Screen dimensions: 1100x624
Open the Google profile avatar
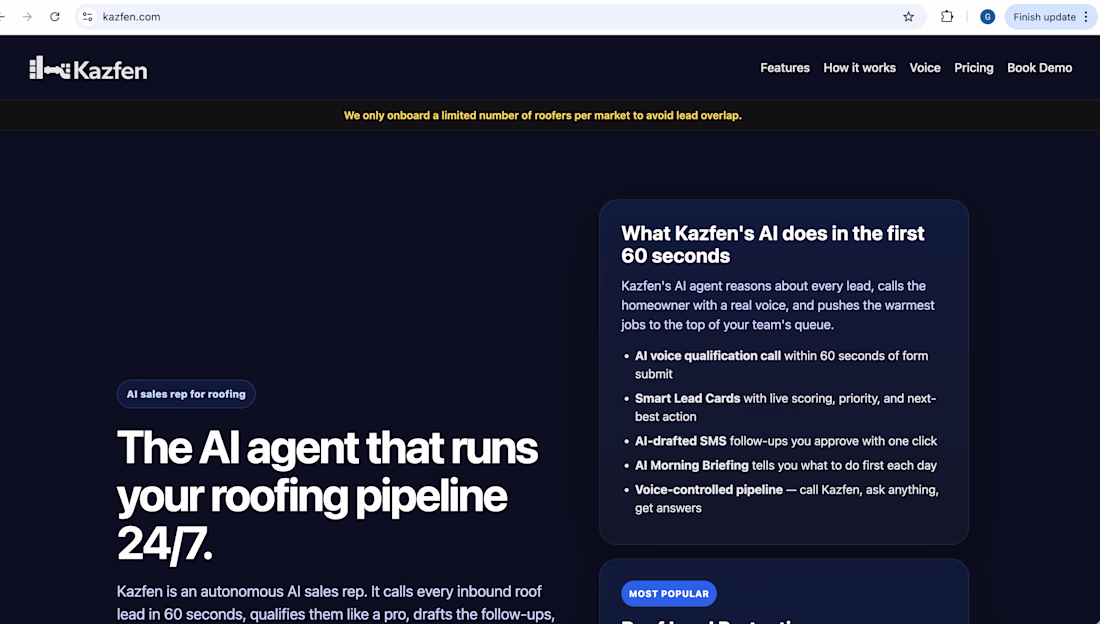pos(987,17)
